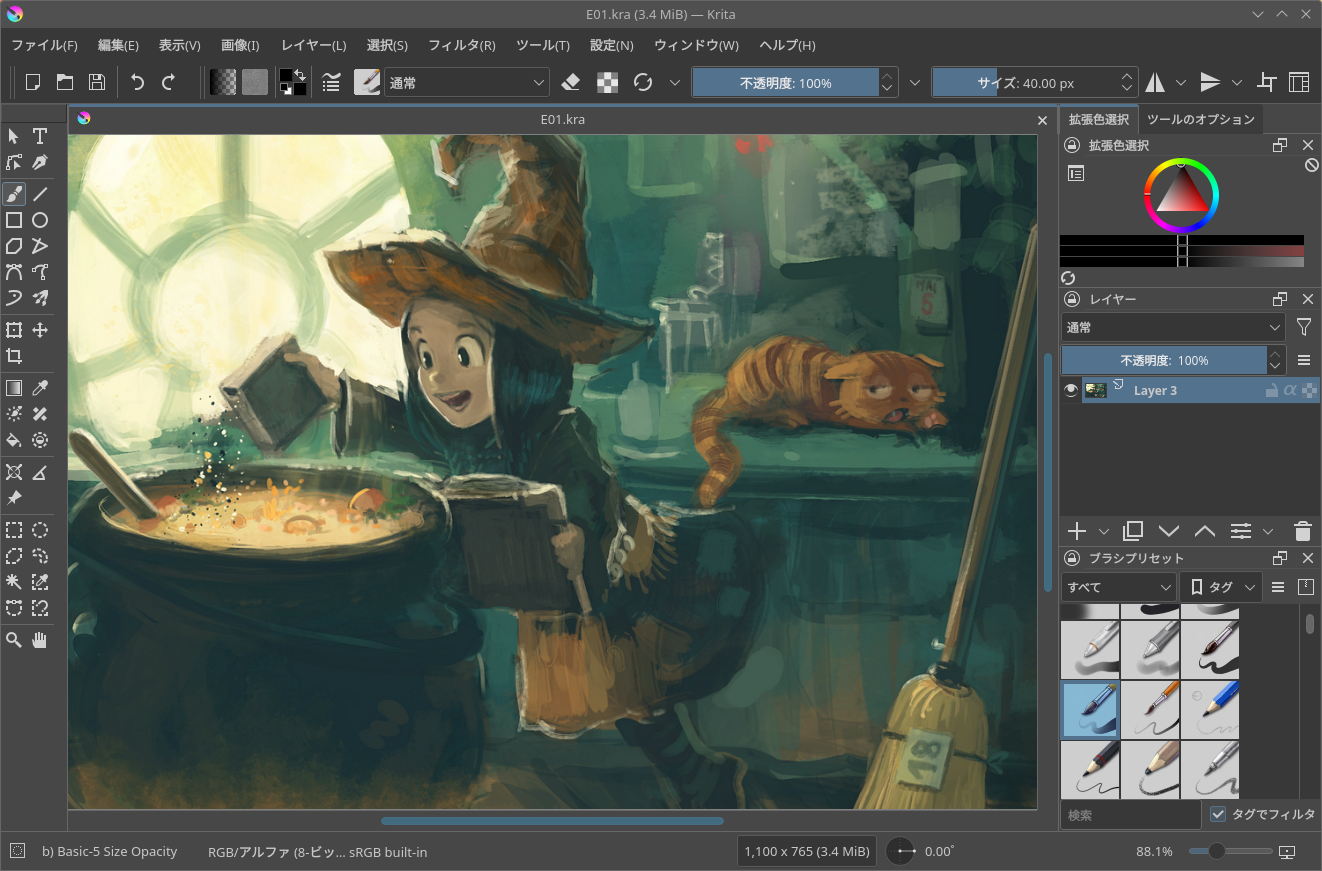The width and height of the screenshot is (1322, 871).
Task: Toggle Layer 3 lock icon
Action: pos(1272,390)
